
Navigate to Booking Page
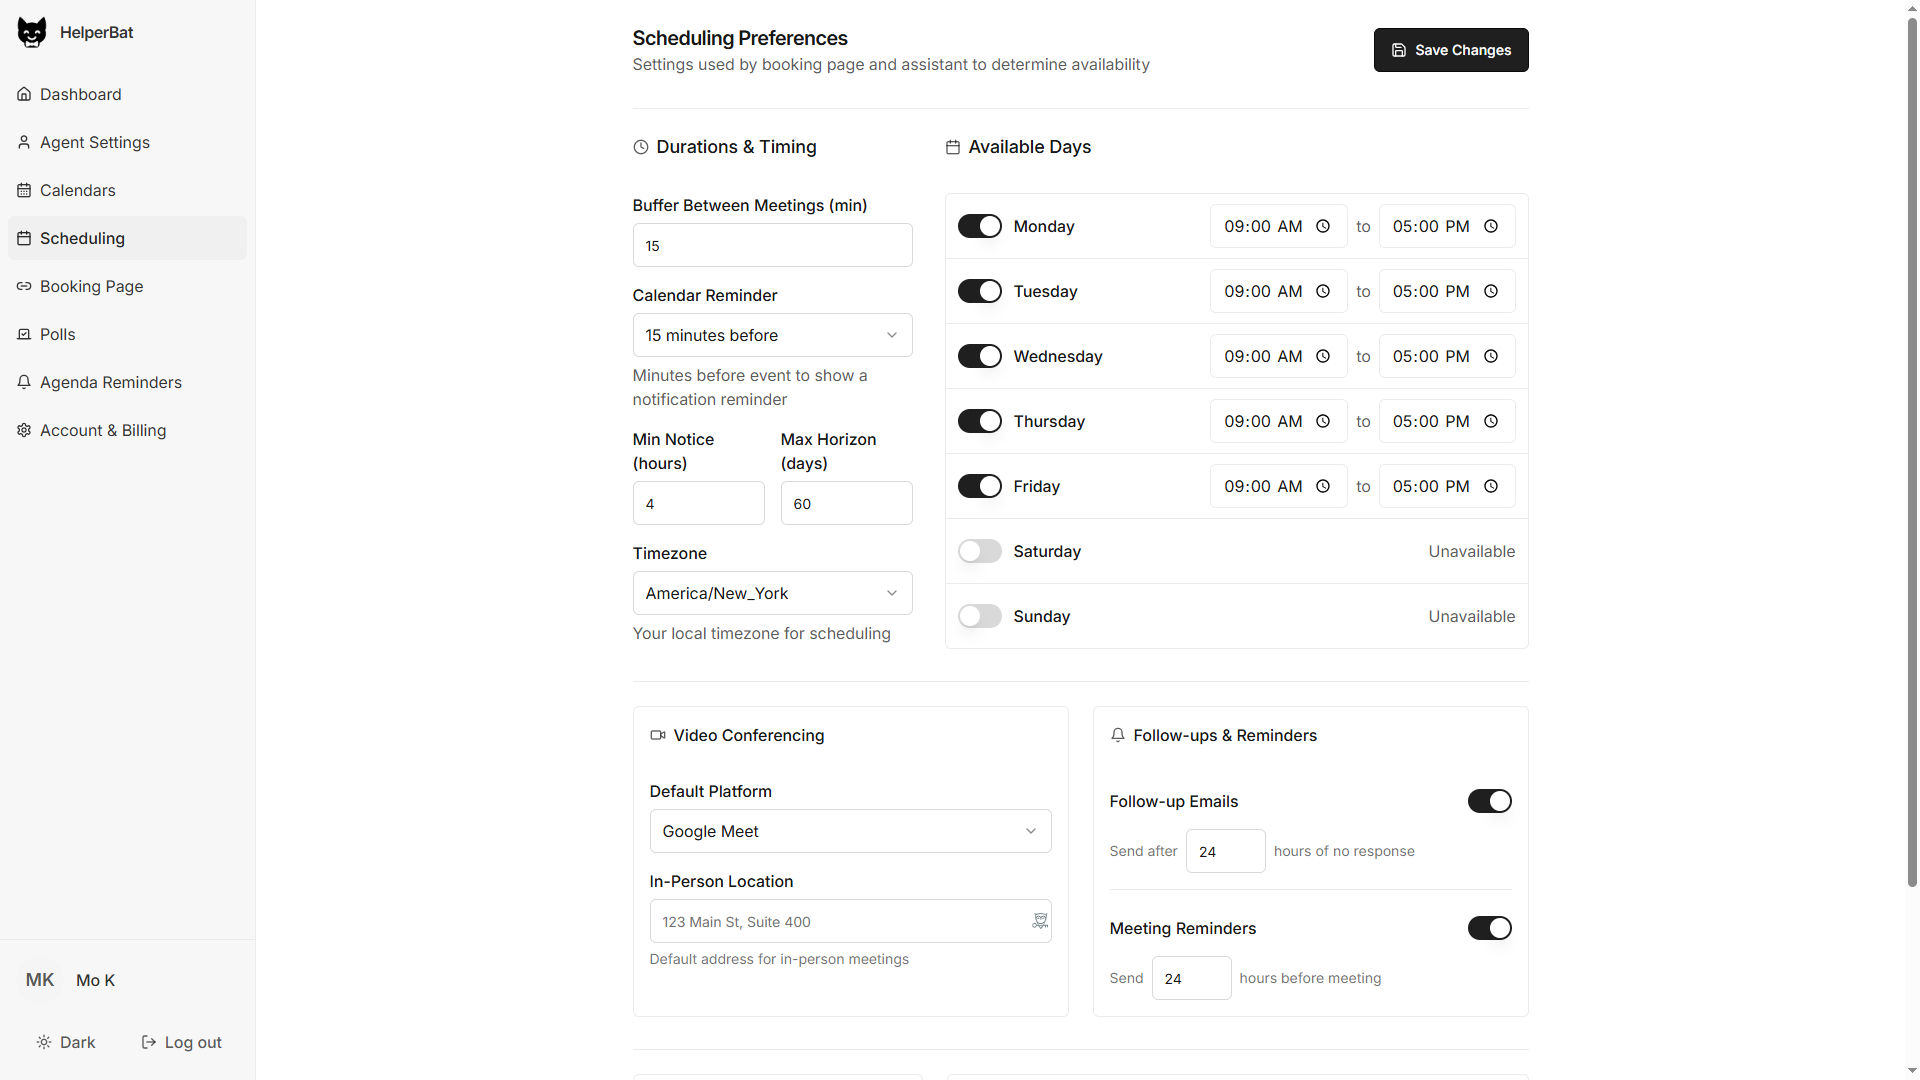point(91,286)
